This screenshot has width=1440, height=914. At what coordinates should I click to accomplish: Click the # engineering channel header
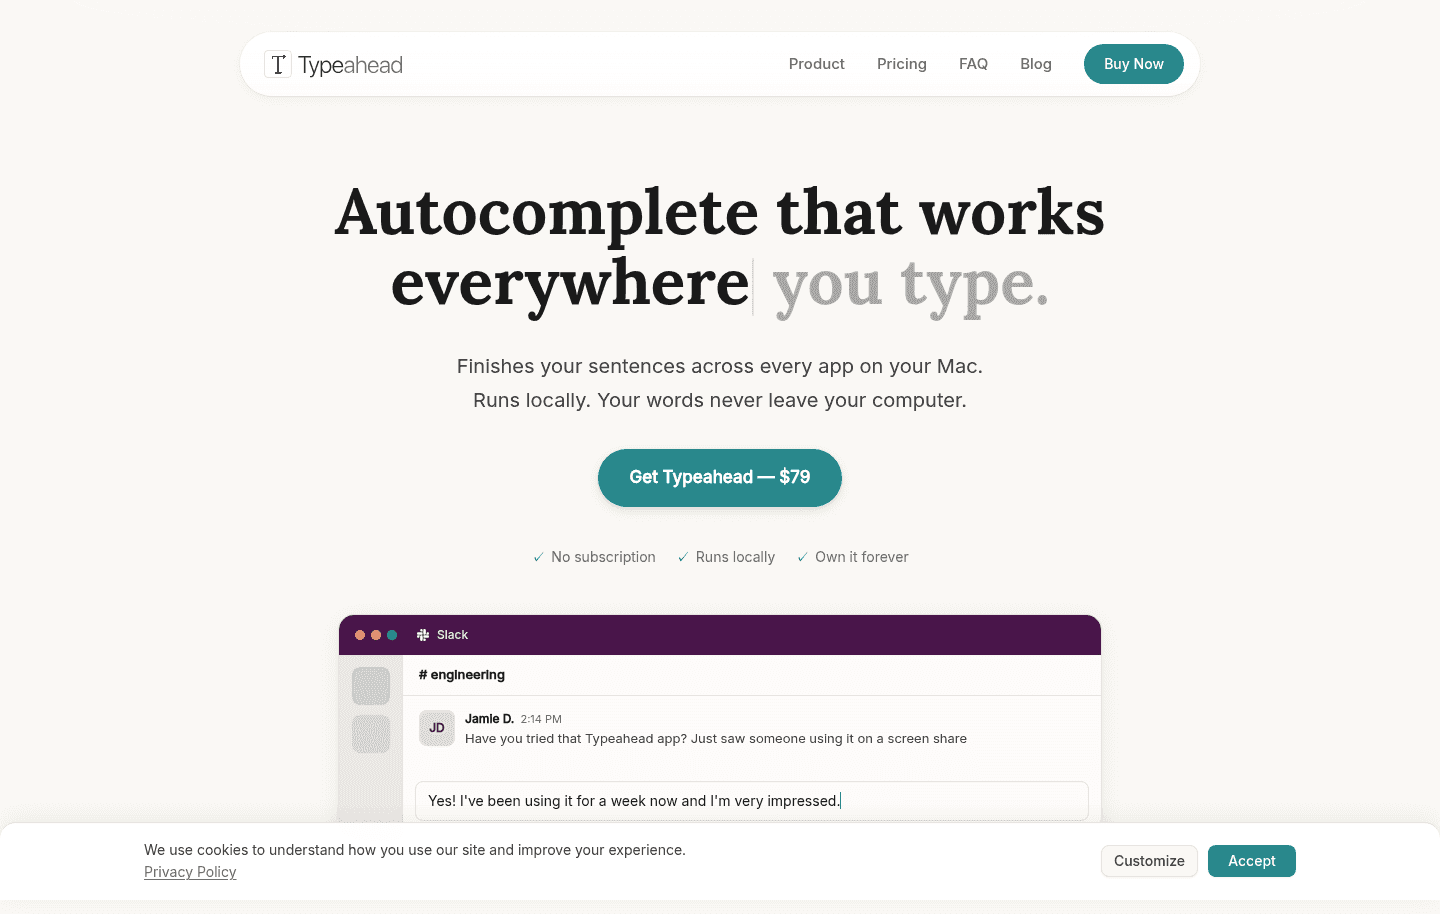[x=461, y=675]
